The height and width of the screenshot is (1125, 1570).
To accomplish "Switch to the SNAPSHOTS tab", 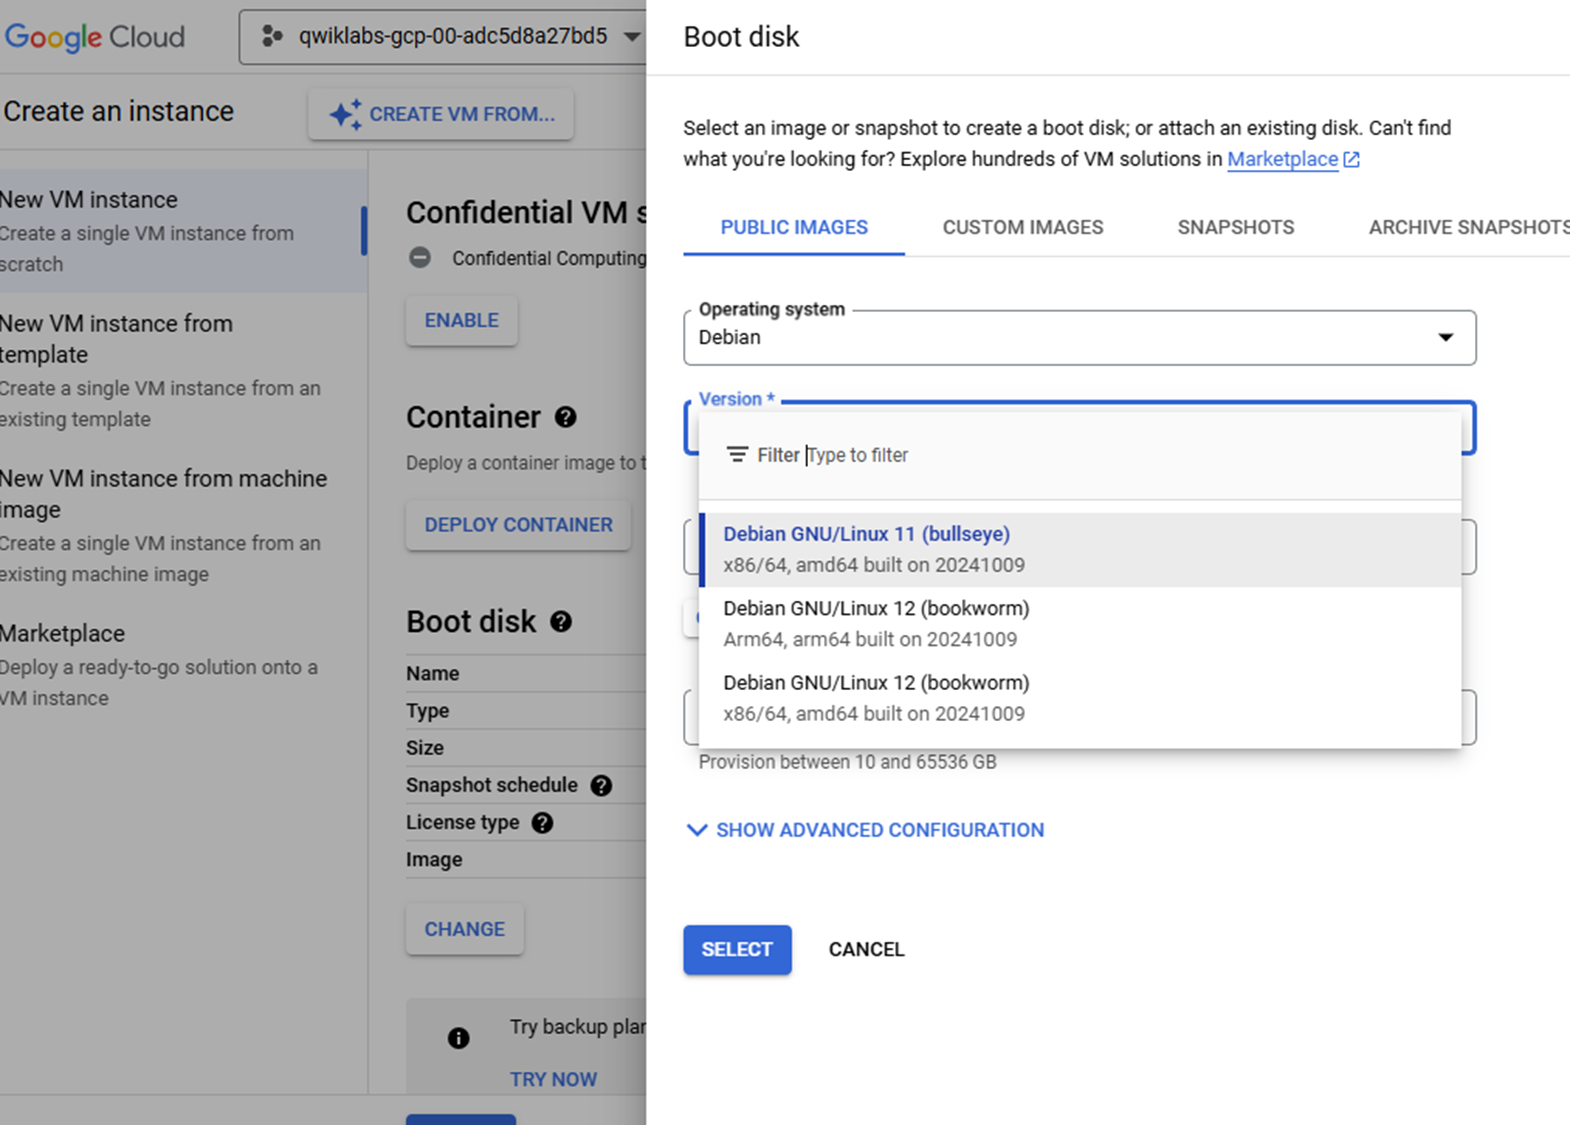I will pos(1236,227).
